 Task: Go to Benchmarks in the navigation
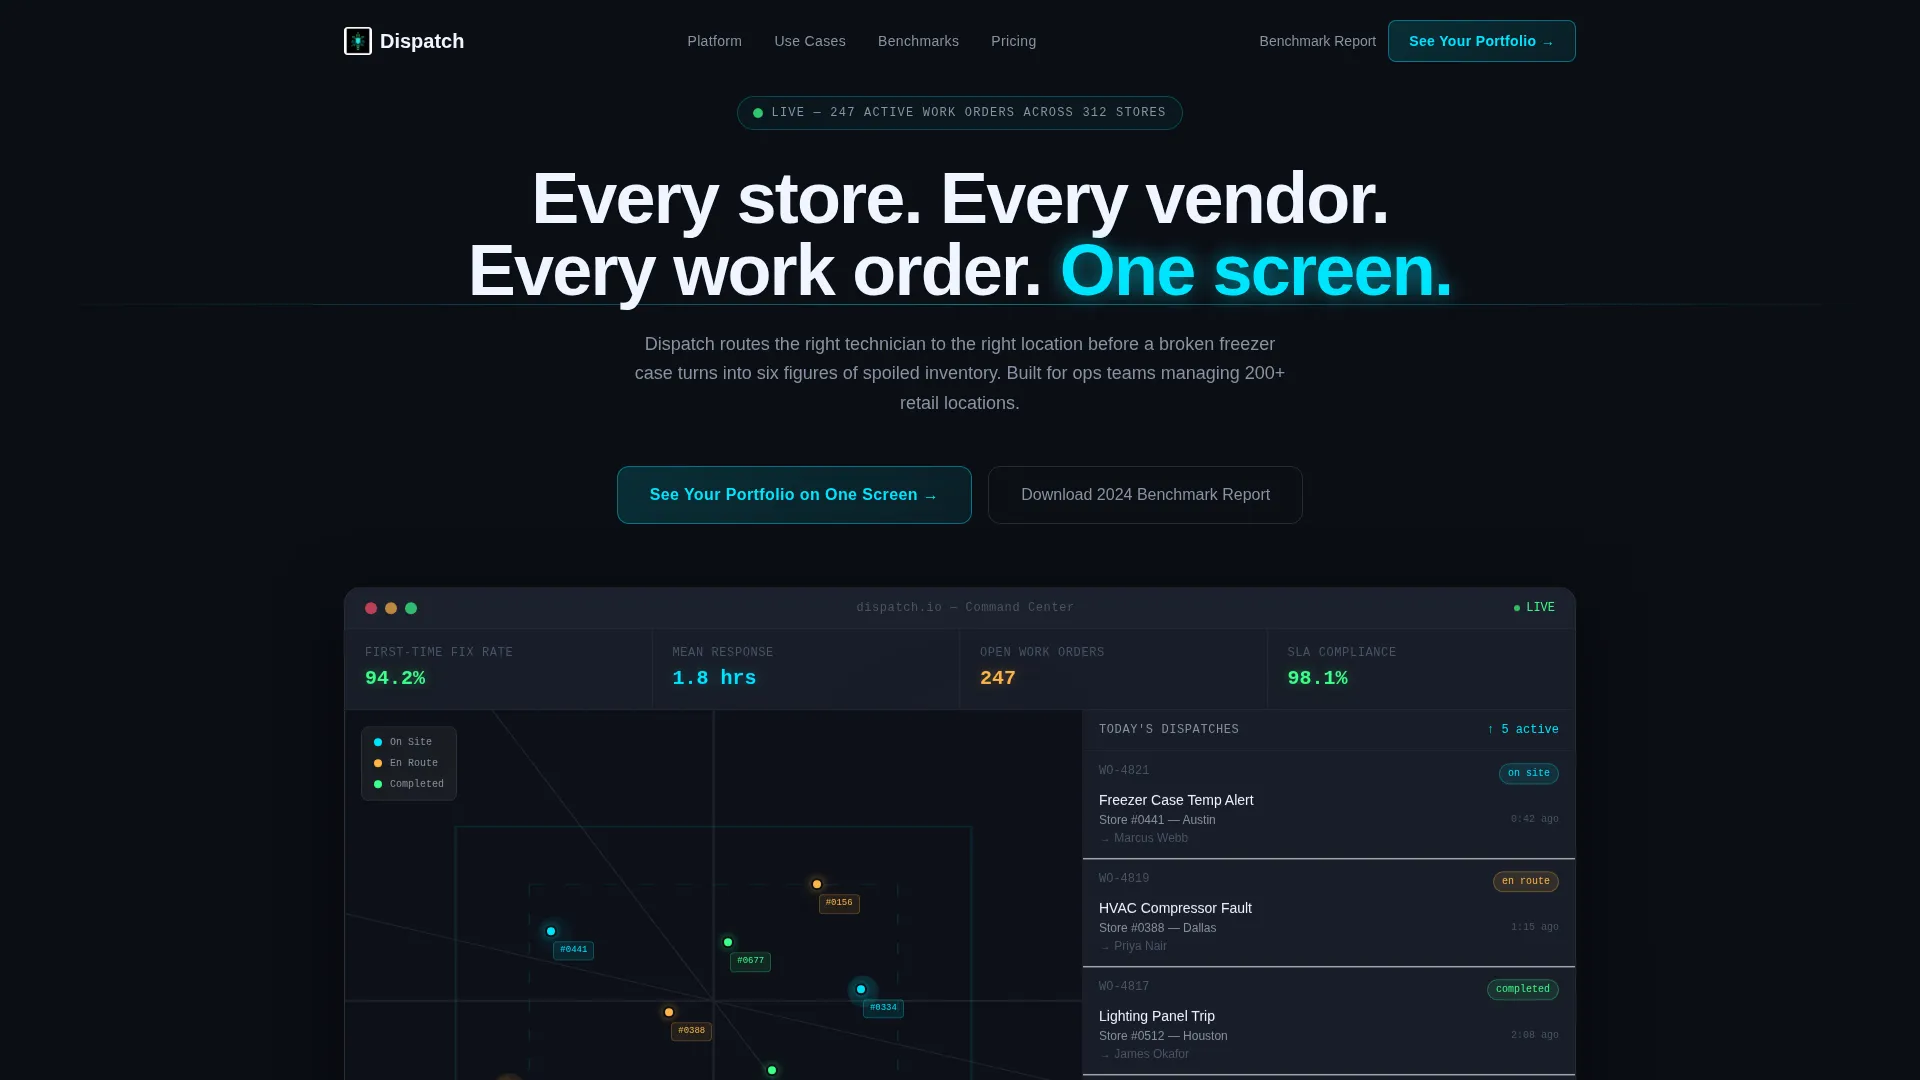tap(918, 41)
